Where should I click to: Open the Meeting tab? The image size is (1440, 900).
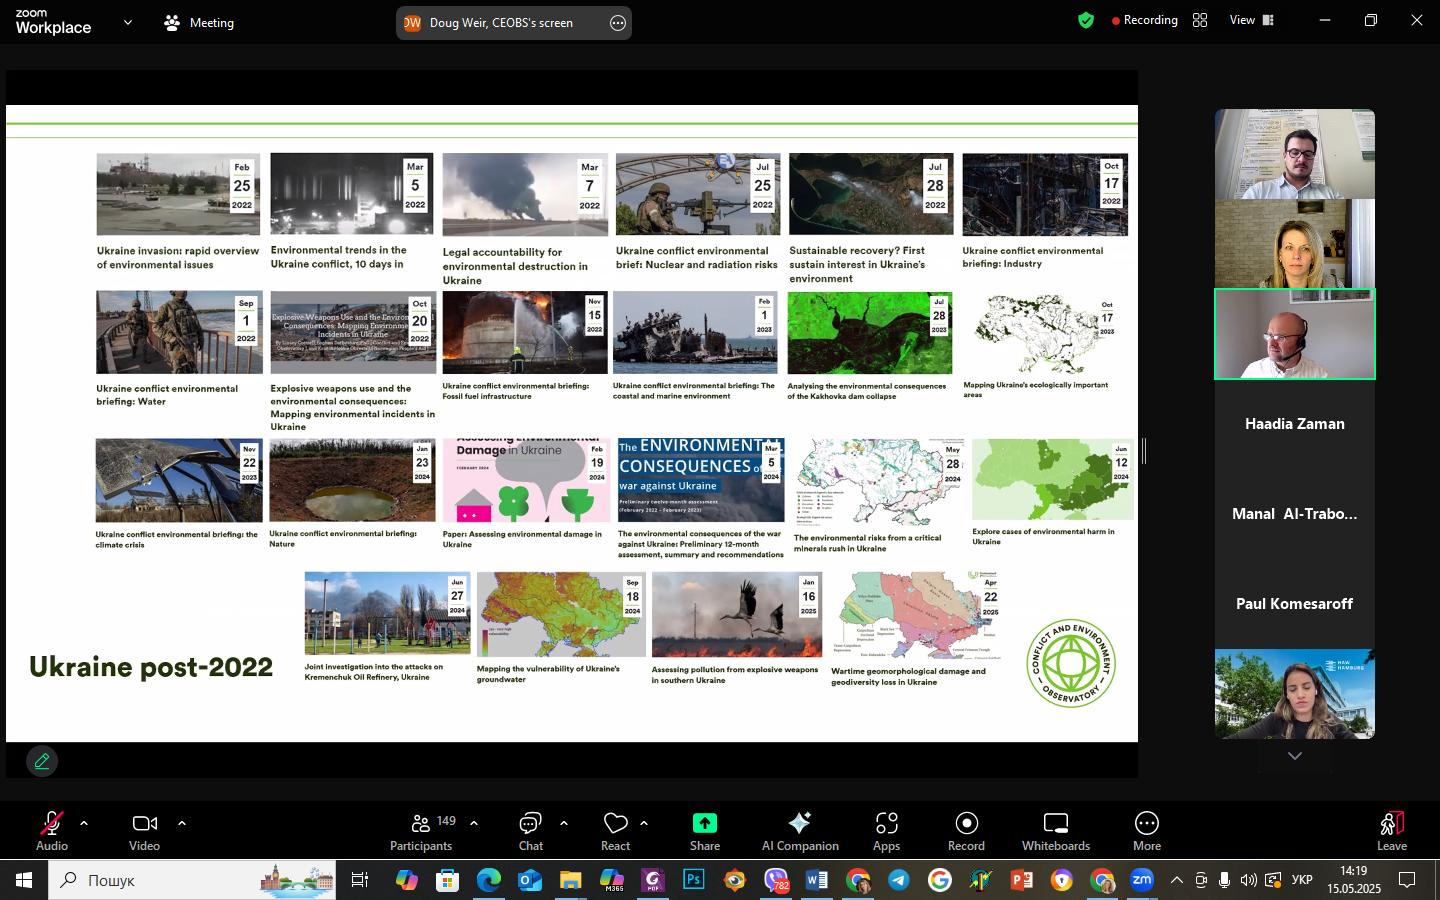pos(199,22)
